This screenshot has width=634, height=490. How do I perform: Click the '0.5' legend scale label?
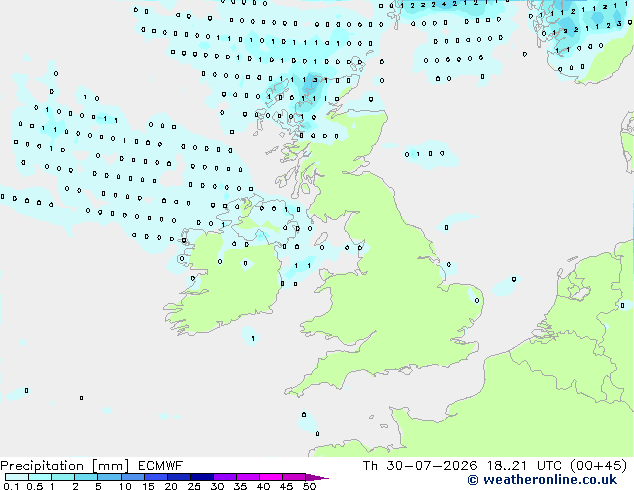34,486
